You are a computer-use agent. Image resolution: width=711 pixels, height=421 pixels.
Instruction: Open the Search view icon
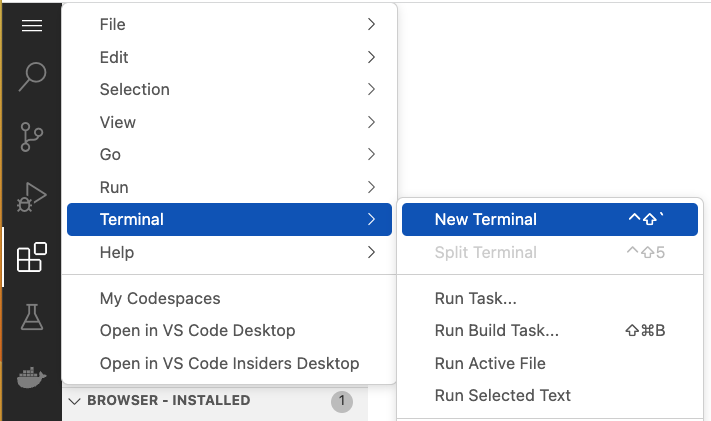click(x=32, y=77)
